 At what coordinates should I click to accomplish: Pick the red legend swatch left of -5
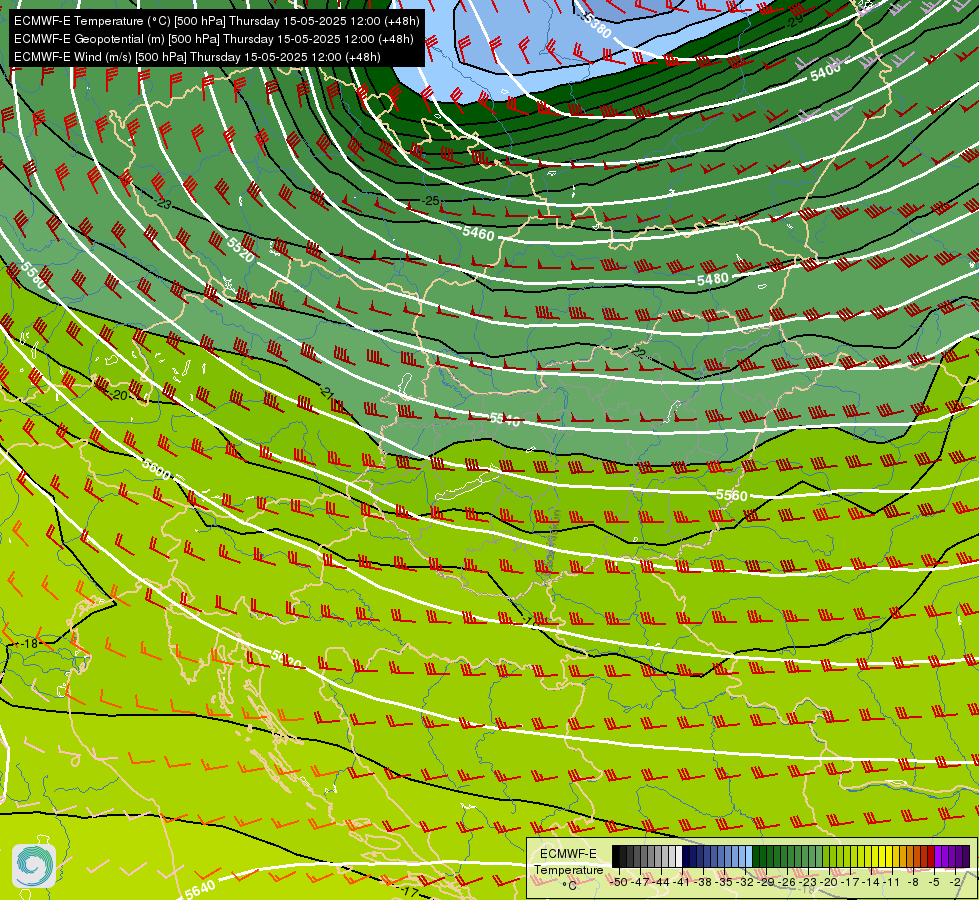930,856
